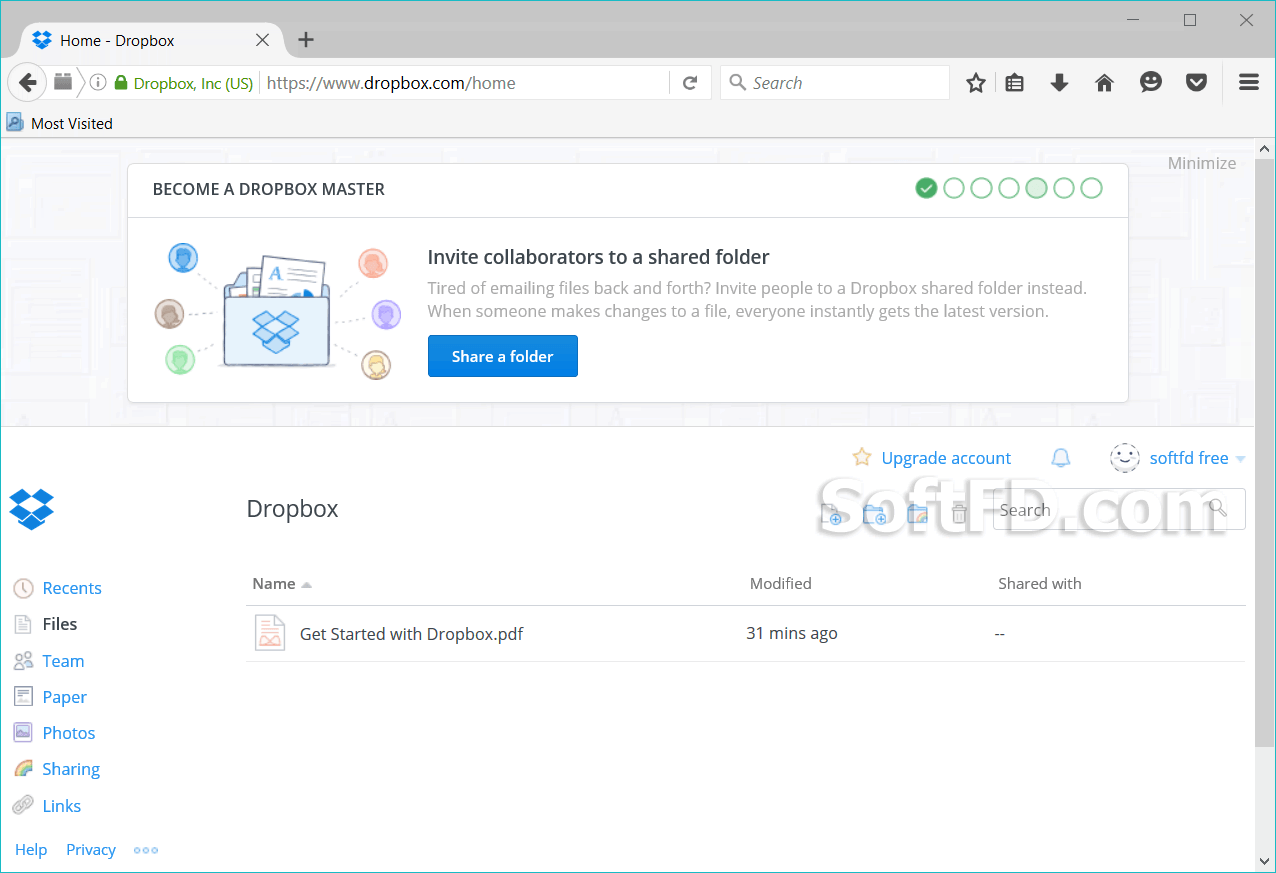The height and width of the screenshot is (873, 1276).
Task: Click the upload file icon
Action: 831,514
